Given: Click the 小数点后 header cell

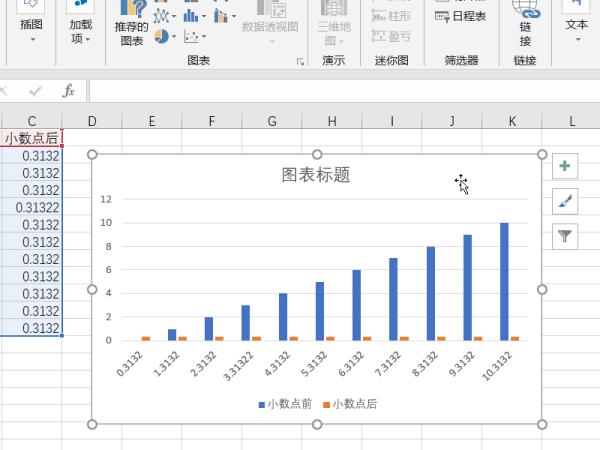Looking at the screenshot, I should click(x=31, y=138).
